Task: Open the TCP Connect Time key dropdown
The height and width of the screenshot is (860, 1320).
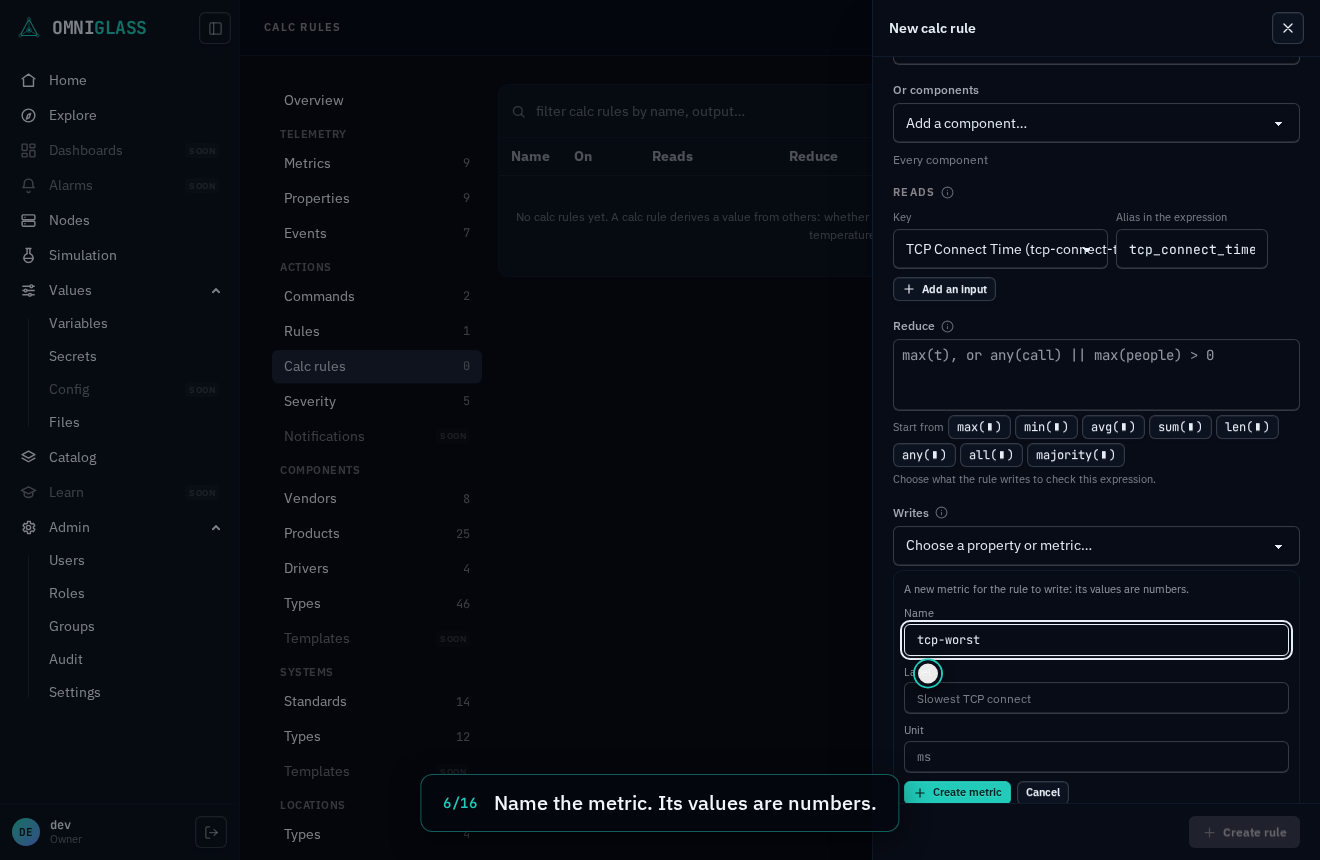Action: (1000, 249)
